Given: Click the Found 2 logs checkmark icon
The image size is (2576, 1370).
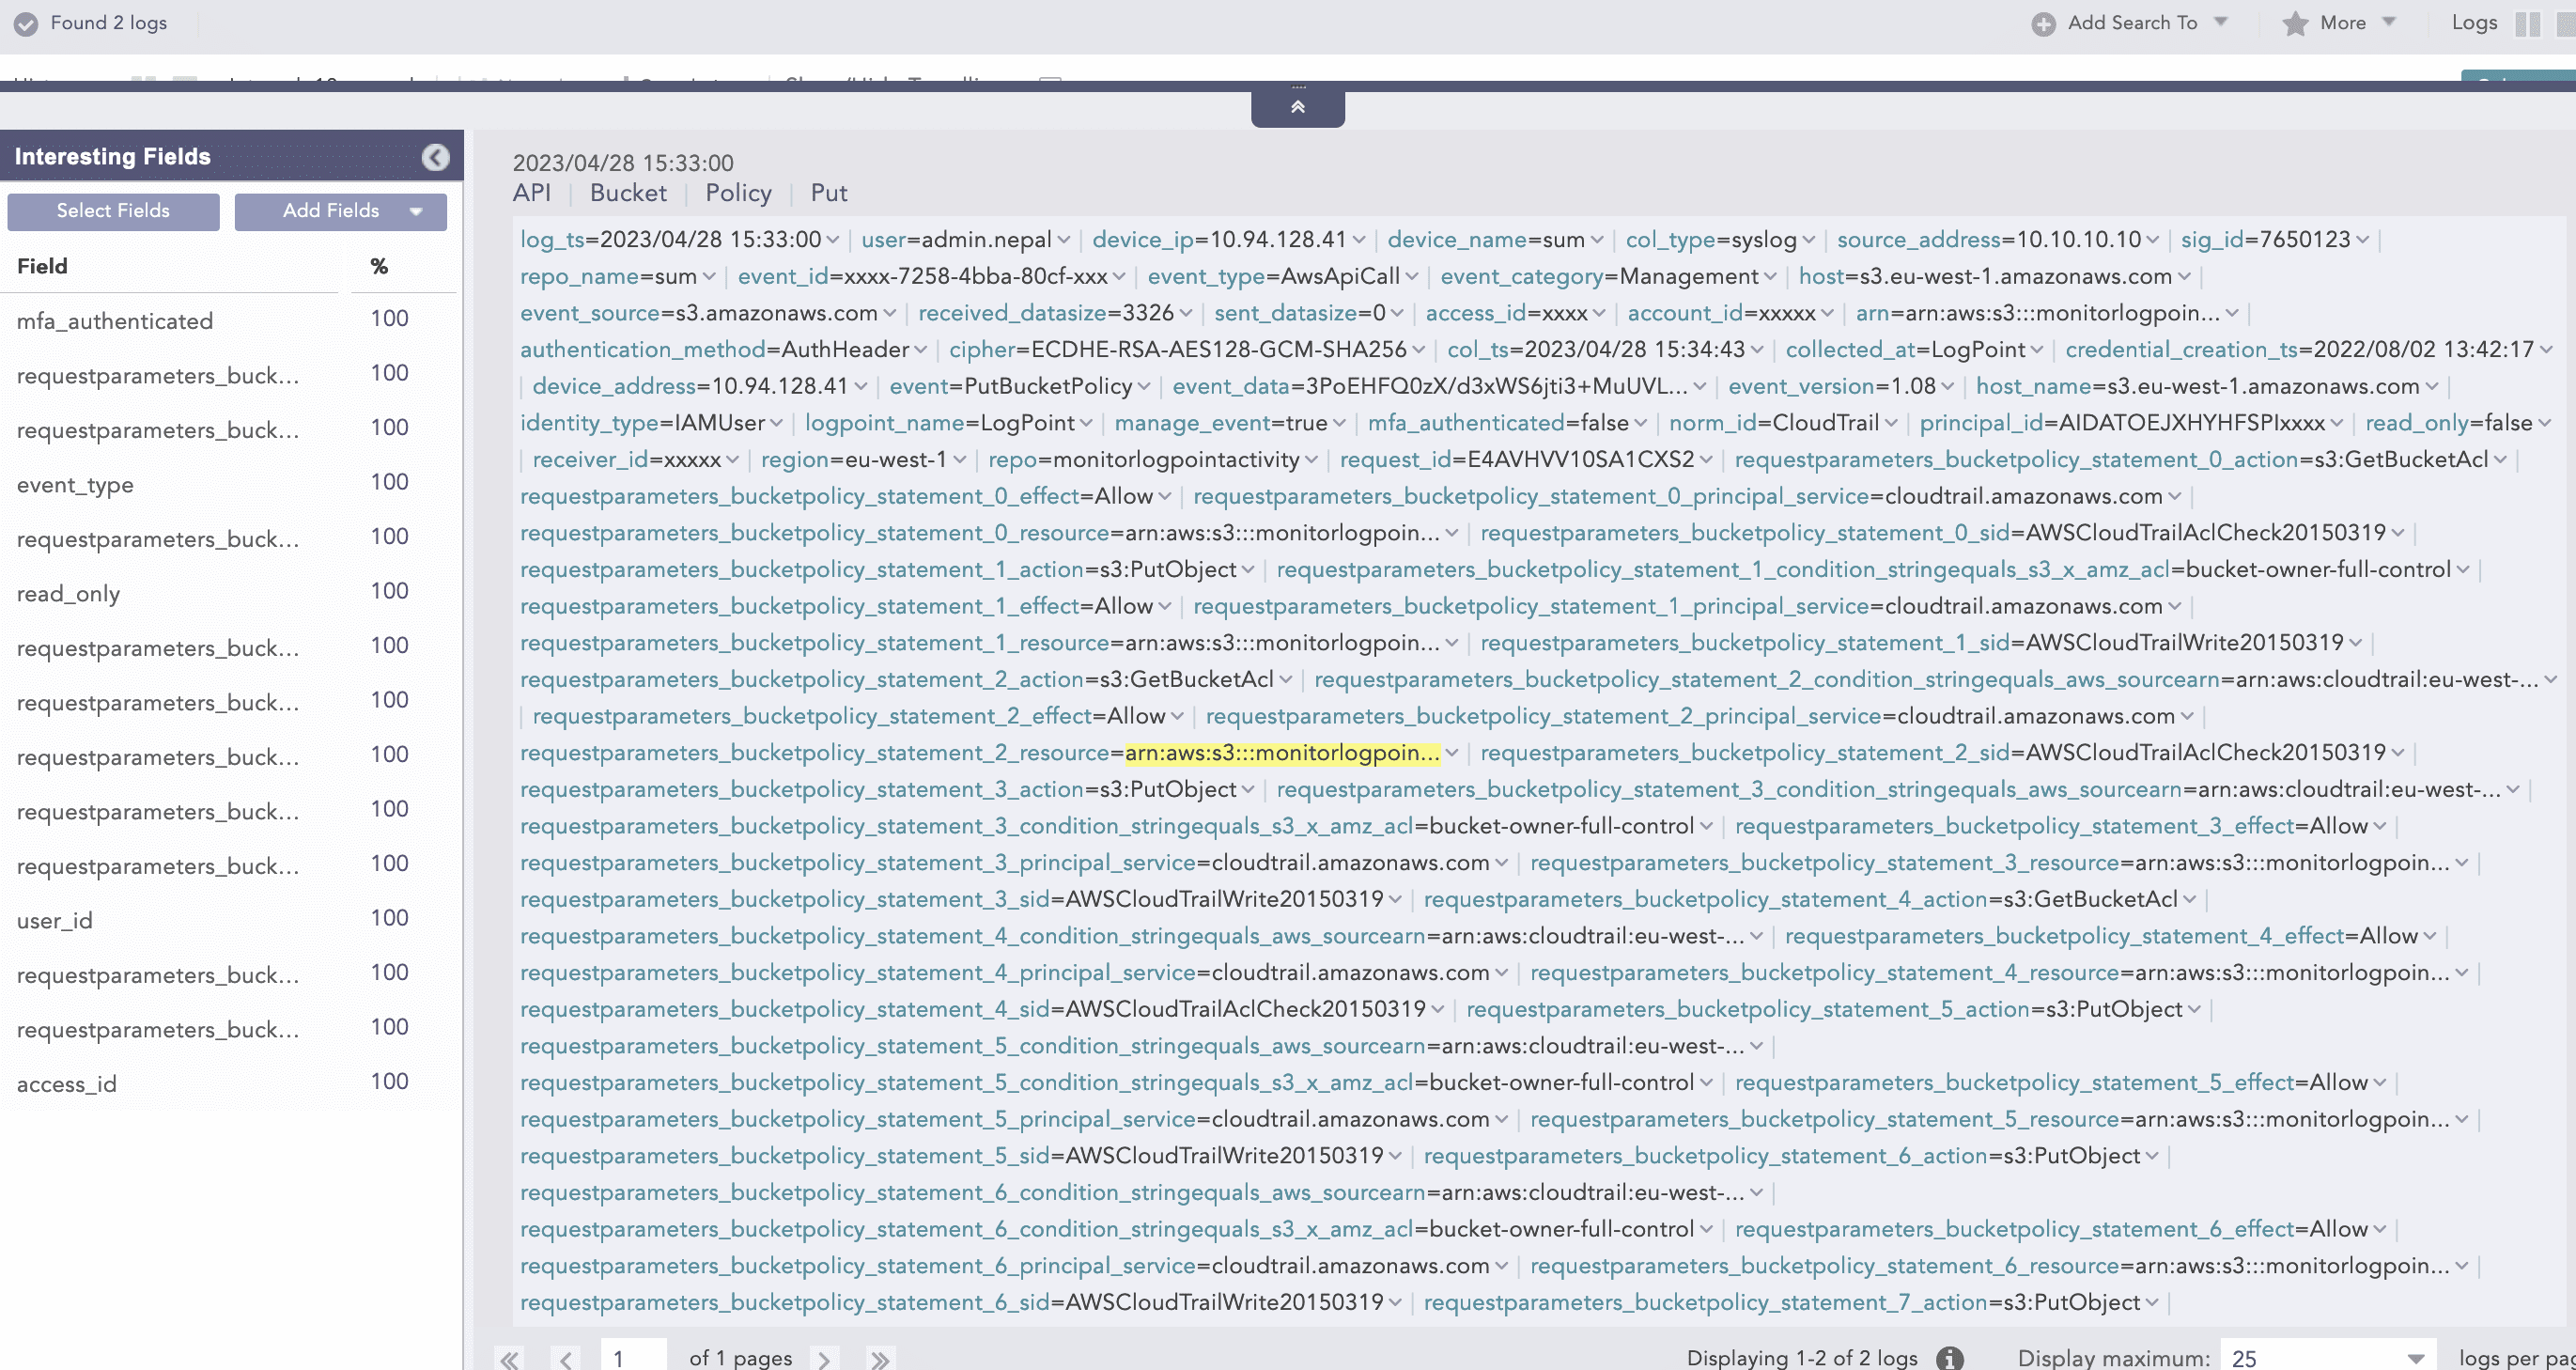Looking at the screenshot, I should tap(26, 24).
